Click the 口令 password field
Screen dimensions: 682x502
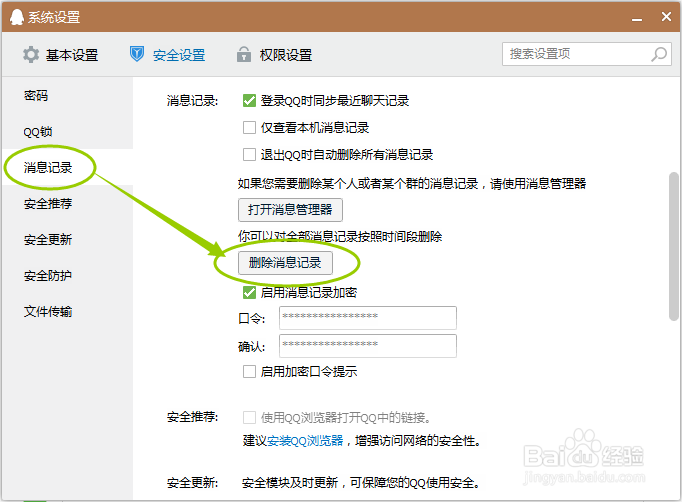click(x=368, y=318)
